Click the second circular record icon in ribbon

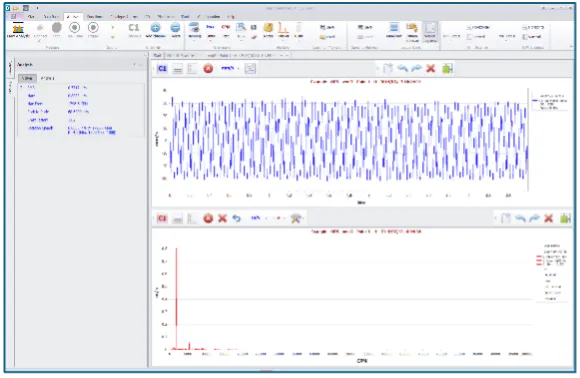[93, 27]
